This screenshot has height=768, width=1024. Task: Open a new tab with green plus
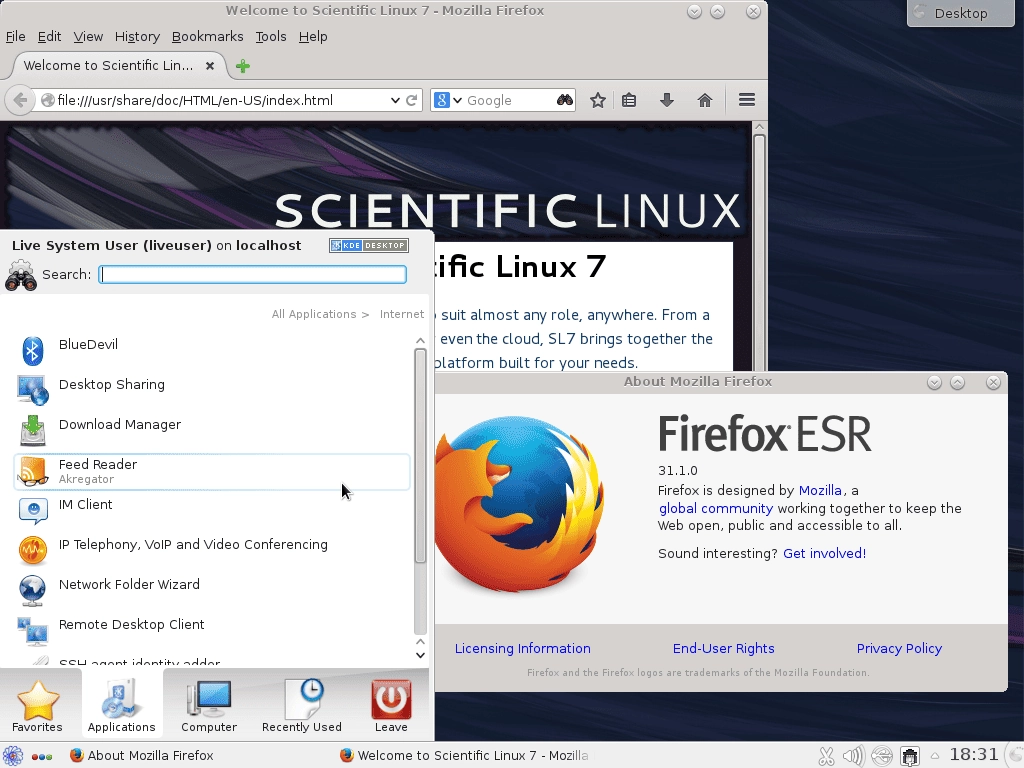(243, 66)
